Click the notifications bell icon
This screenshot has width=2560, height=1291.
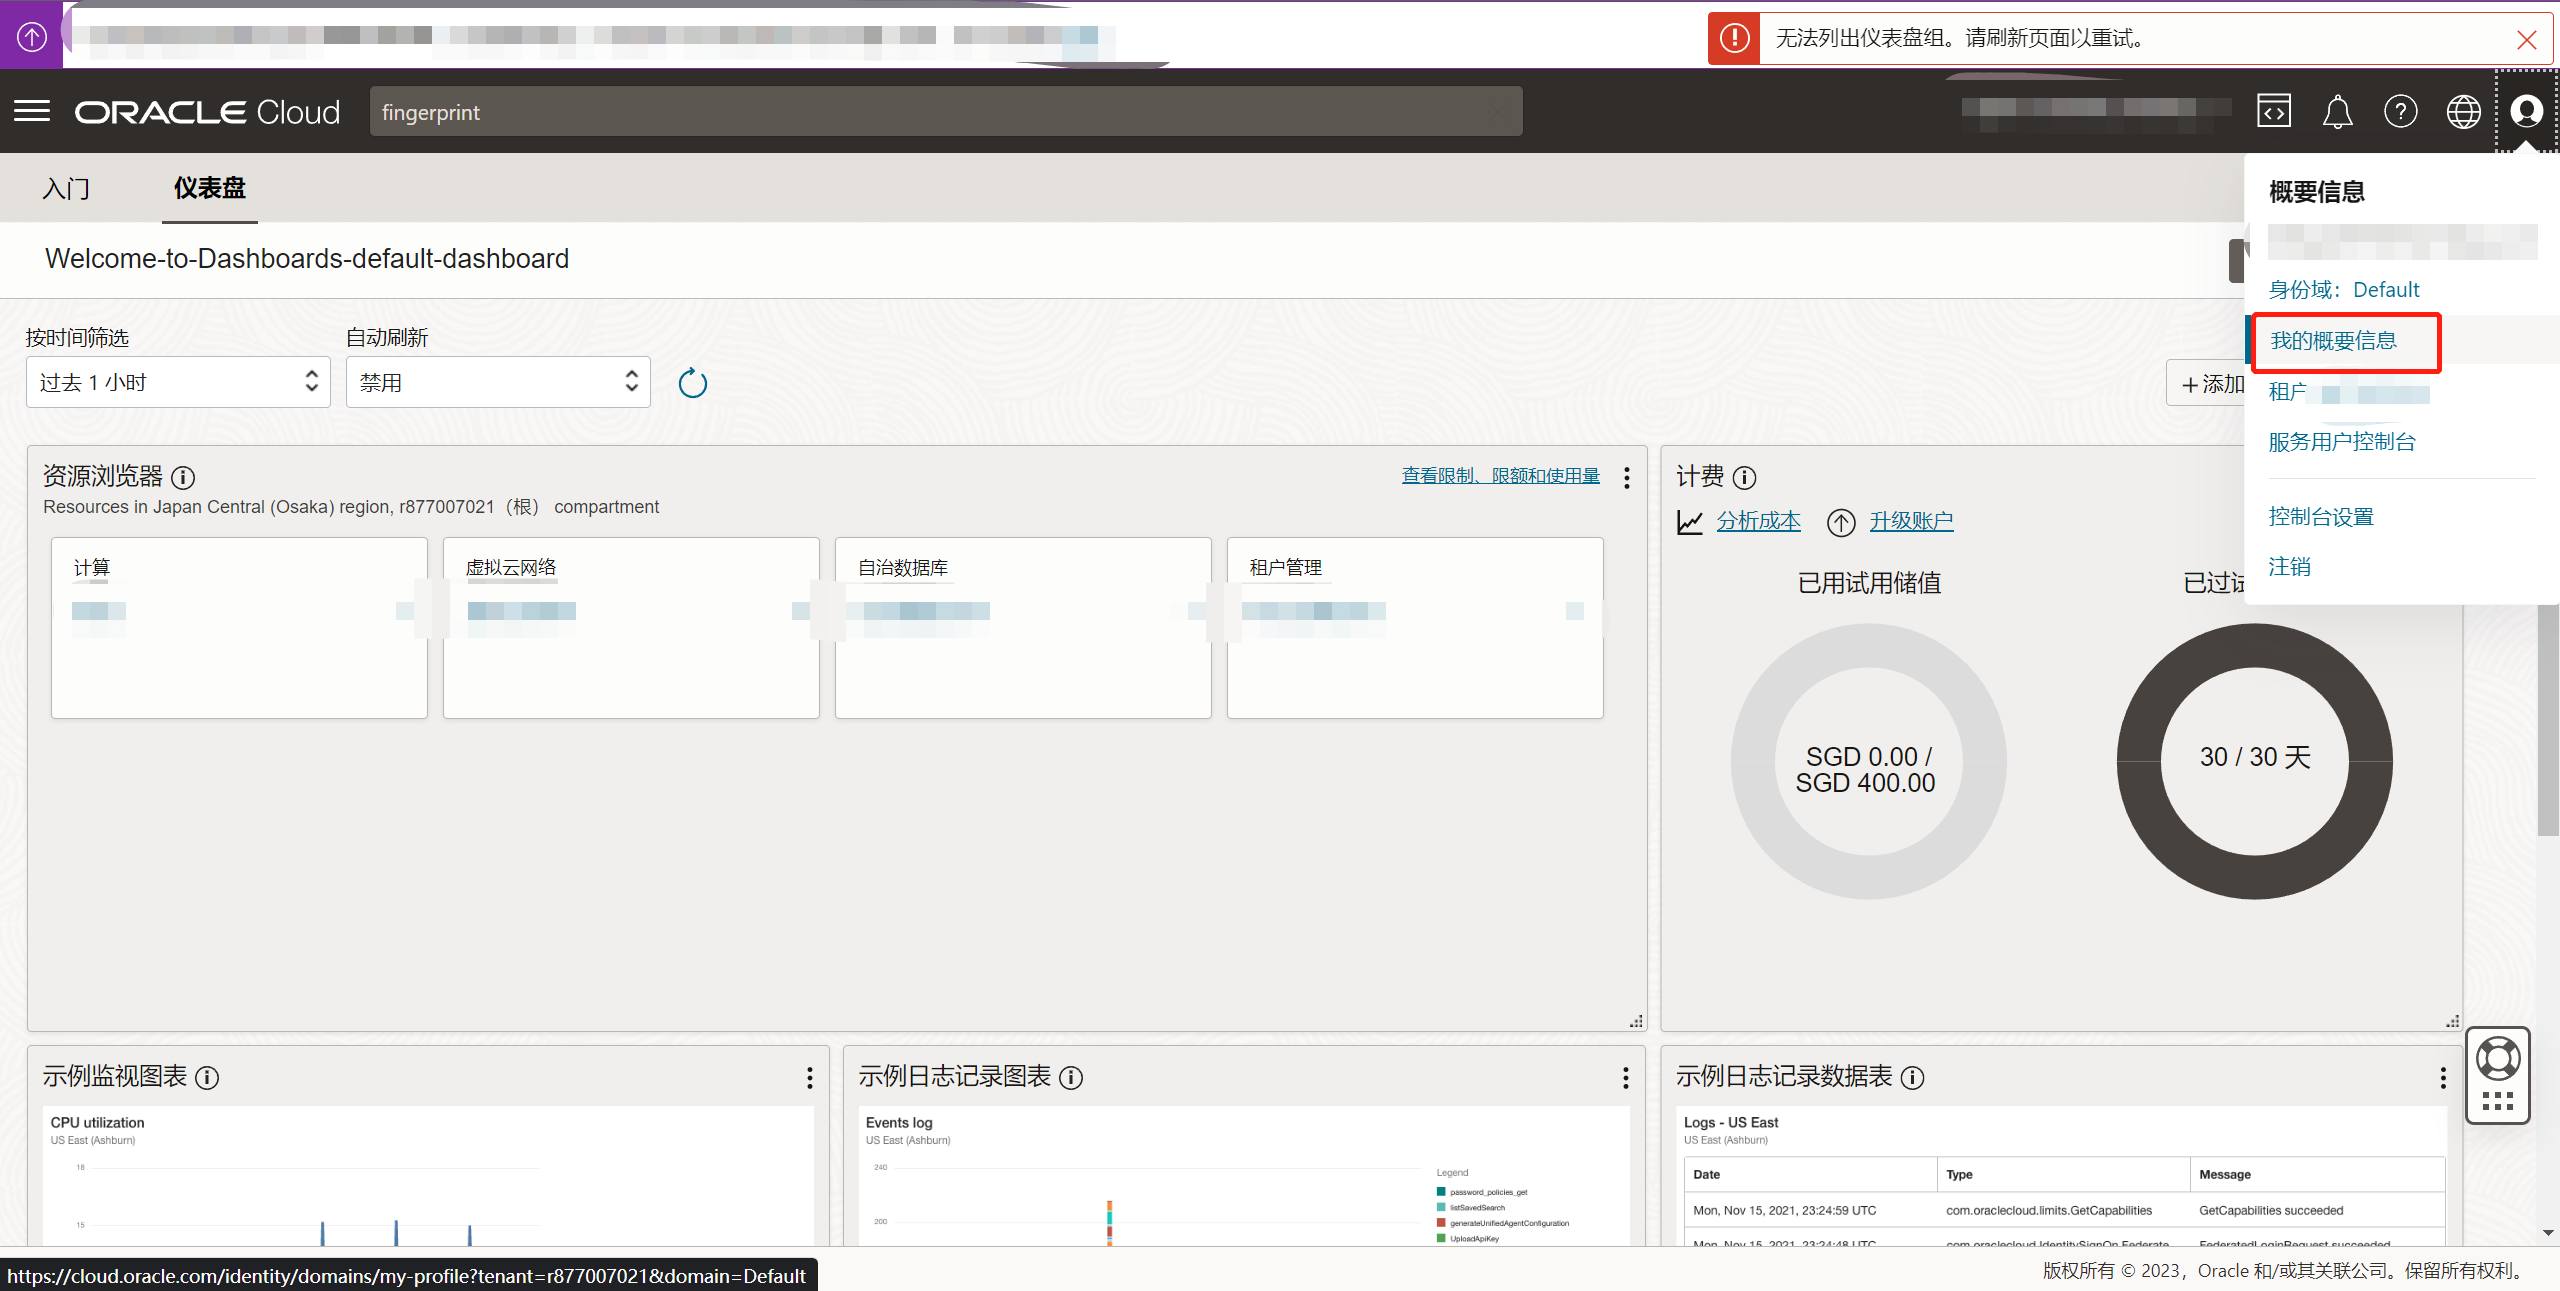2337,111
